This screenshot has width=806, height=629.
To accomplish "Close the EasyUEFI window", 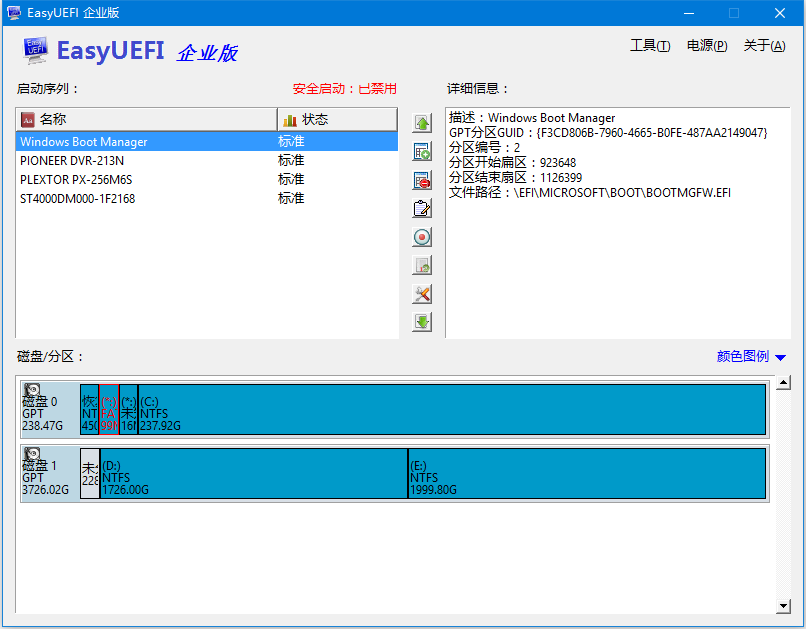I will tap(780, 13).
